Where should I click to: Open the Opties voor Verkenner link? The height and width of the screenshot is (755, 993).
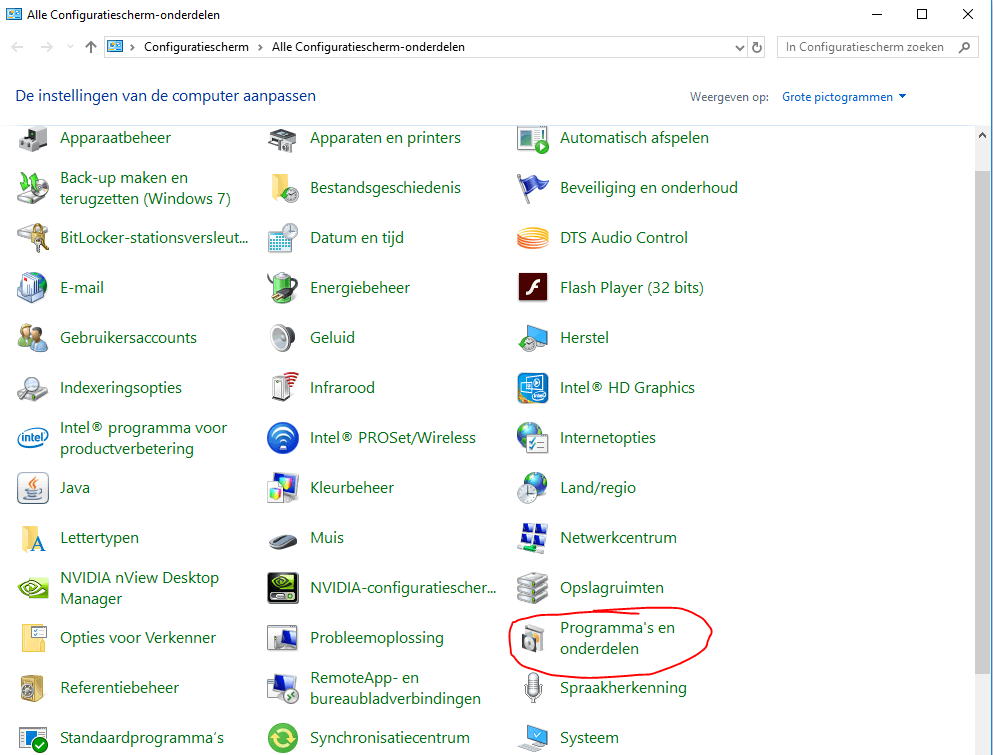(x=138, y=638)
